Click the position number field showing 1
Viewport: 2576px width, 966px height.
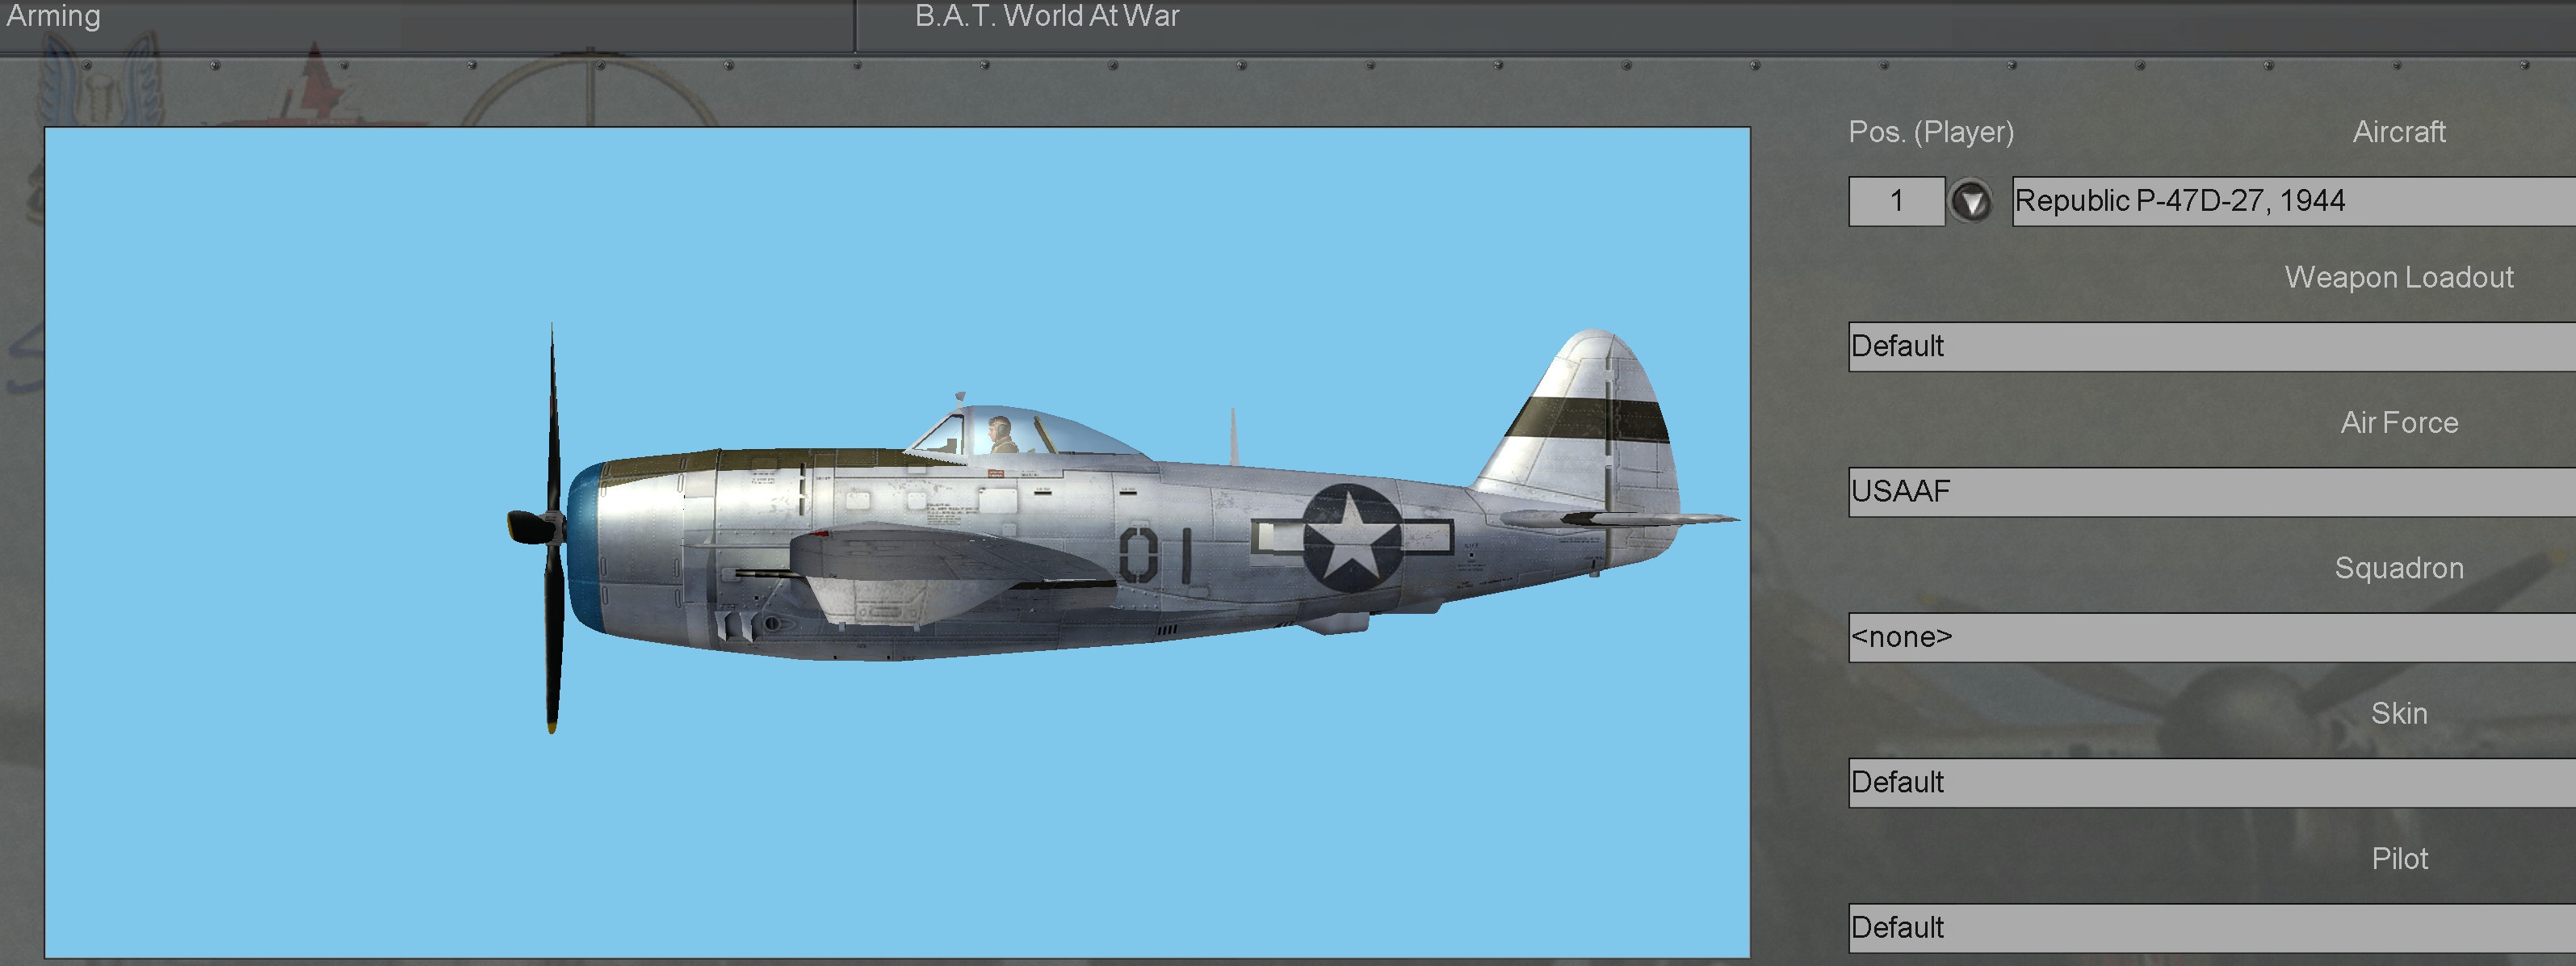(1895, 201)
